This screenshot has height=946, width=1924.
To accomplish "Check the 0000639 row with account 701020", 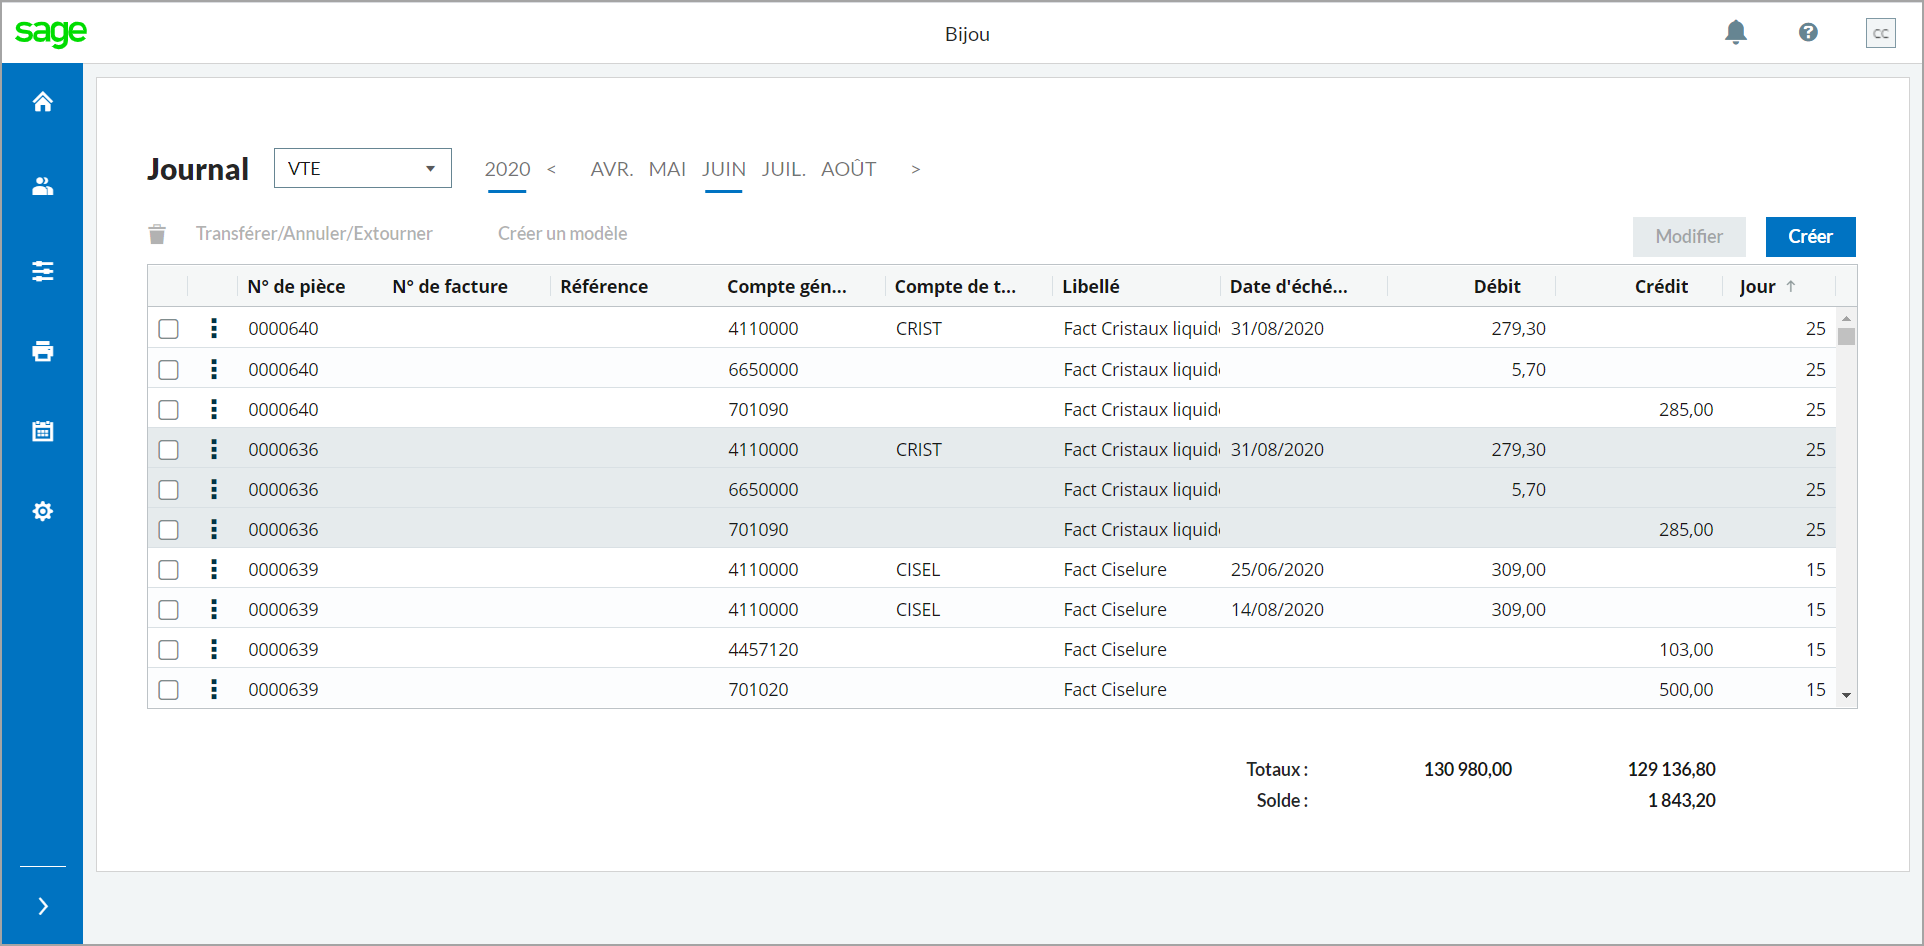I will point(169,690).
